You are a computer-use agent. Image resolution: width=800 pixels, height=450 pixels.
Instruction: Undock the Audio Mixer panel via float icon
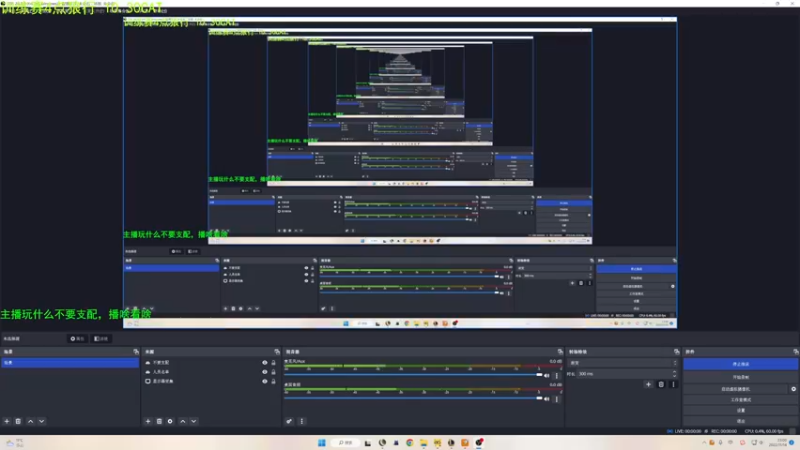(560, 352)
